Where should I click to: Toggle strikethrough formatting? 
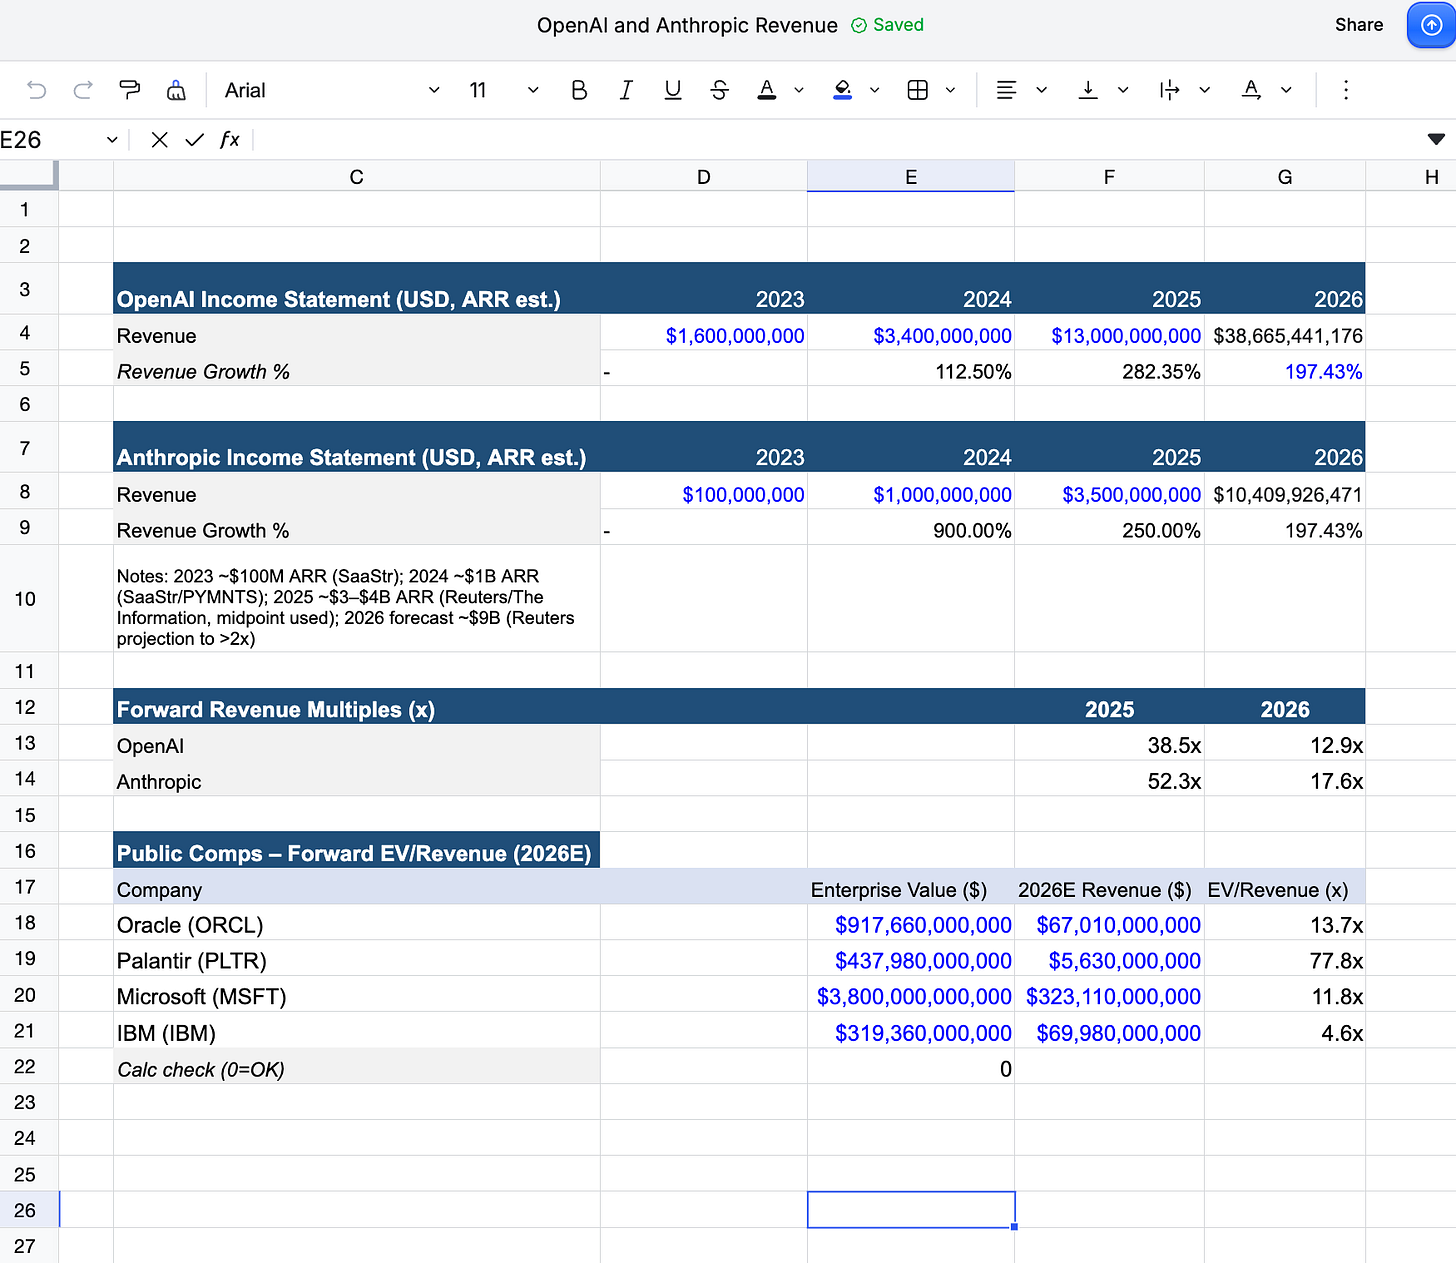pyautogui.click(x=719, y=90)
